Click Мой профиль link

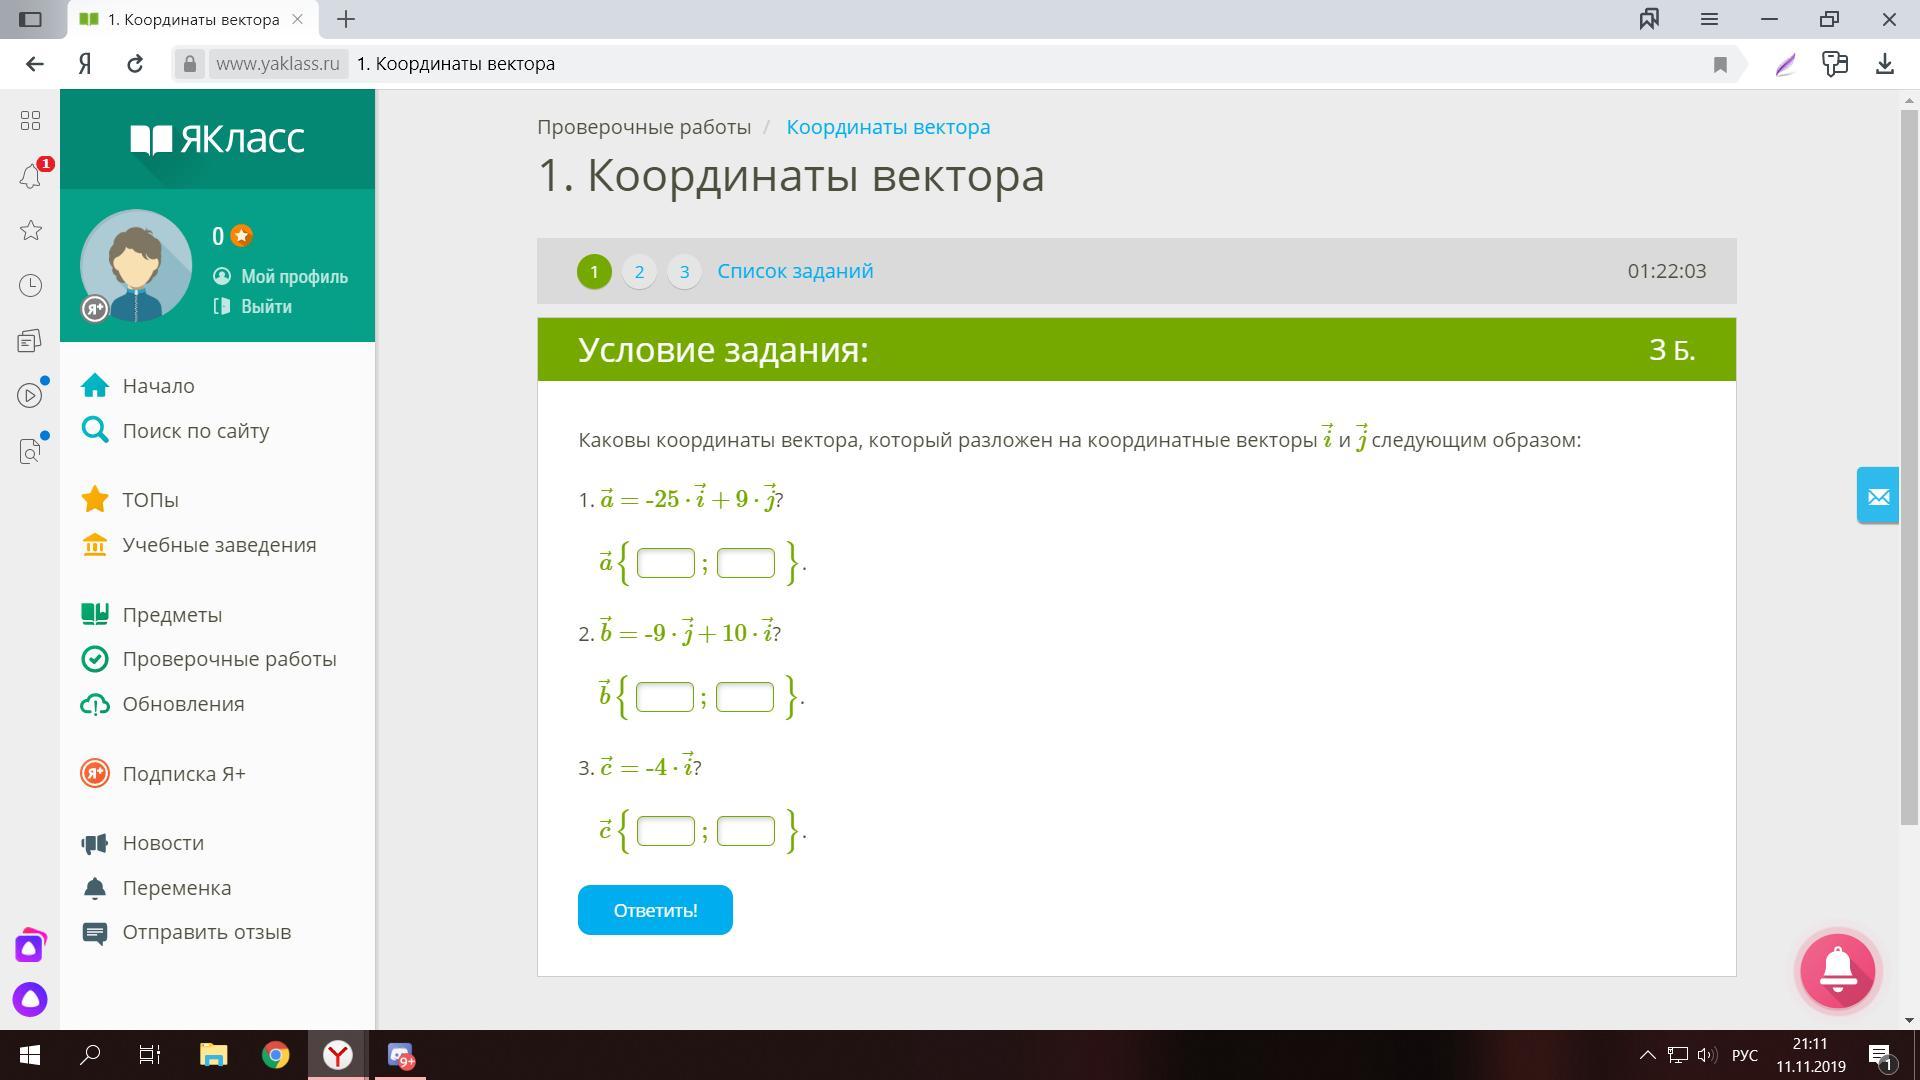tap(293, 277)
